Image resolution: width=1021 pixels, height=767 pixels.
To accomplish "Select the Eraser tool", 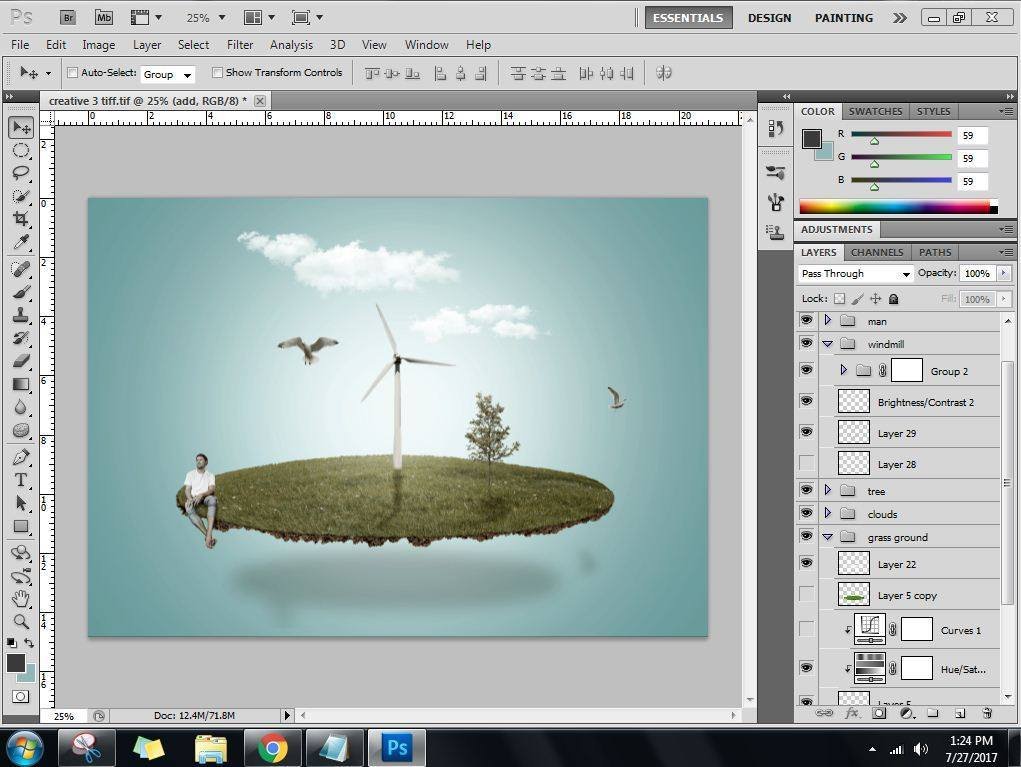I will [21, 361].
